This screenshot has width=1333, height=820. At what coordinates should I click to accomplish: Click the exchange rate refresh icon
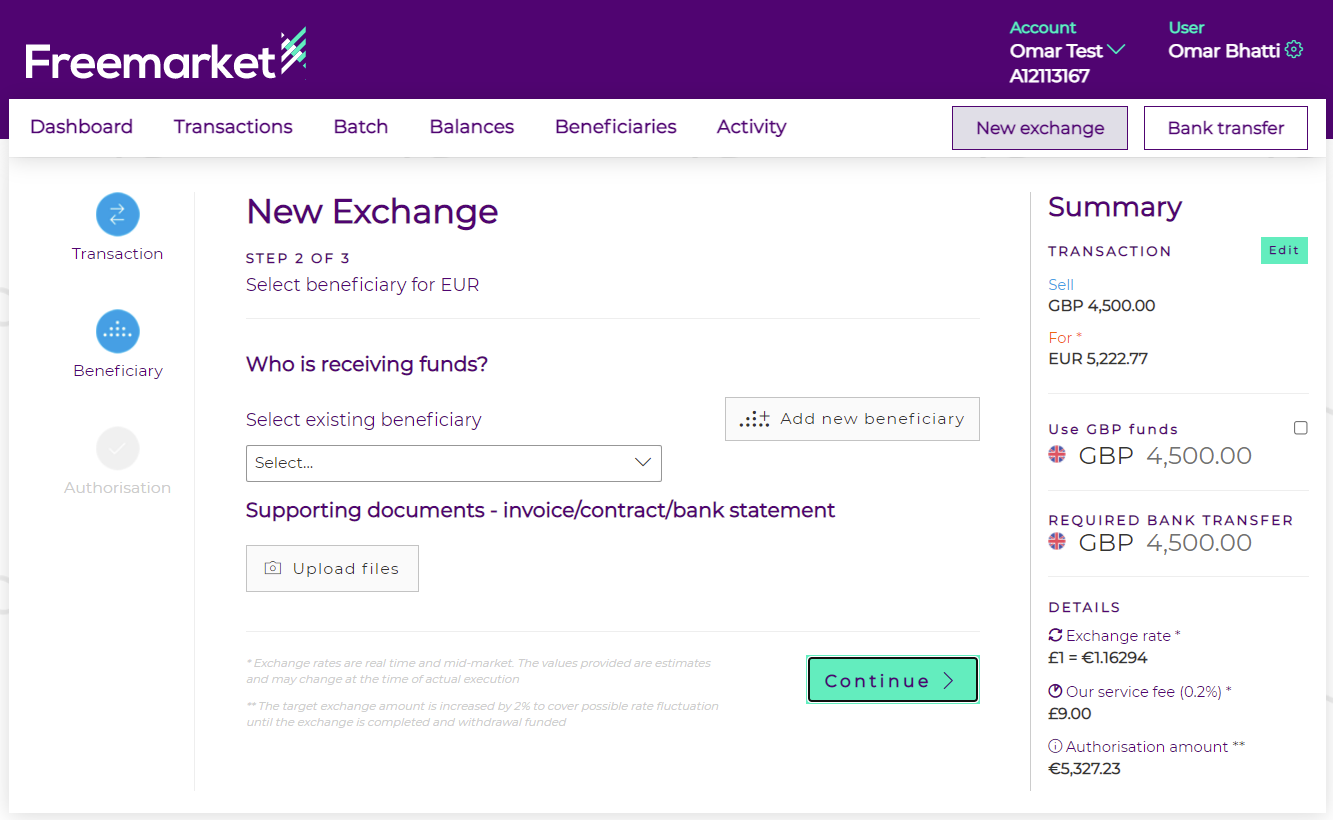click(x=1055, y=635)
